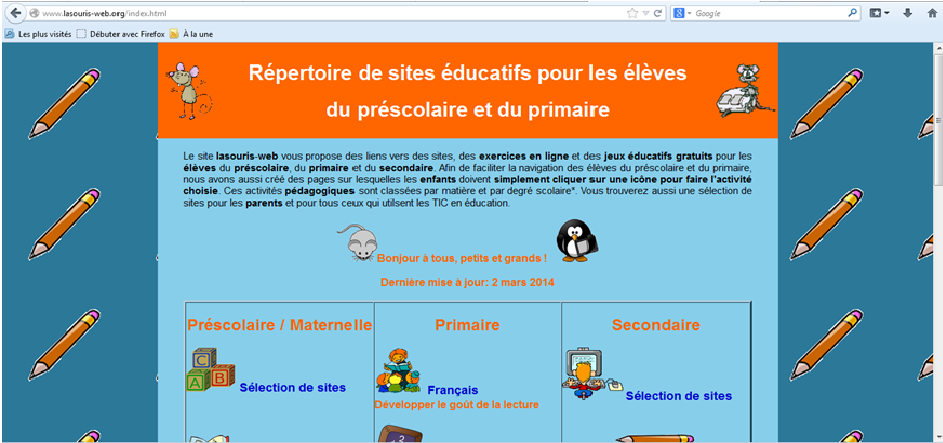Viewport: 943px width, 443px height.
Task: Open 'Les plus visités' bookmarks folder
Action: (x=38, y=33)
